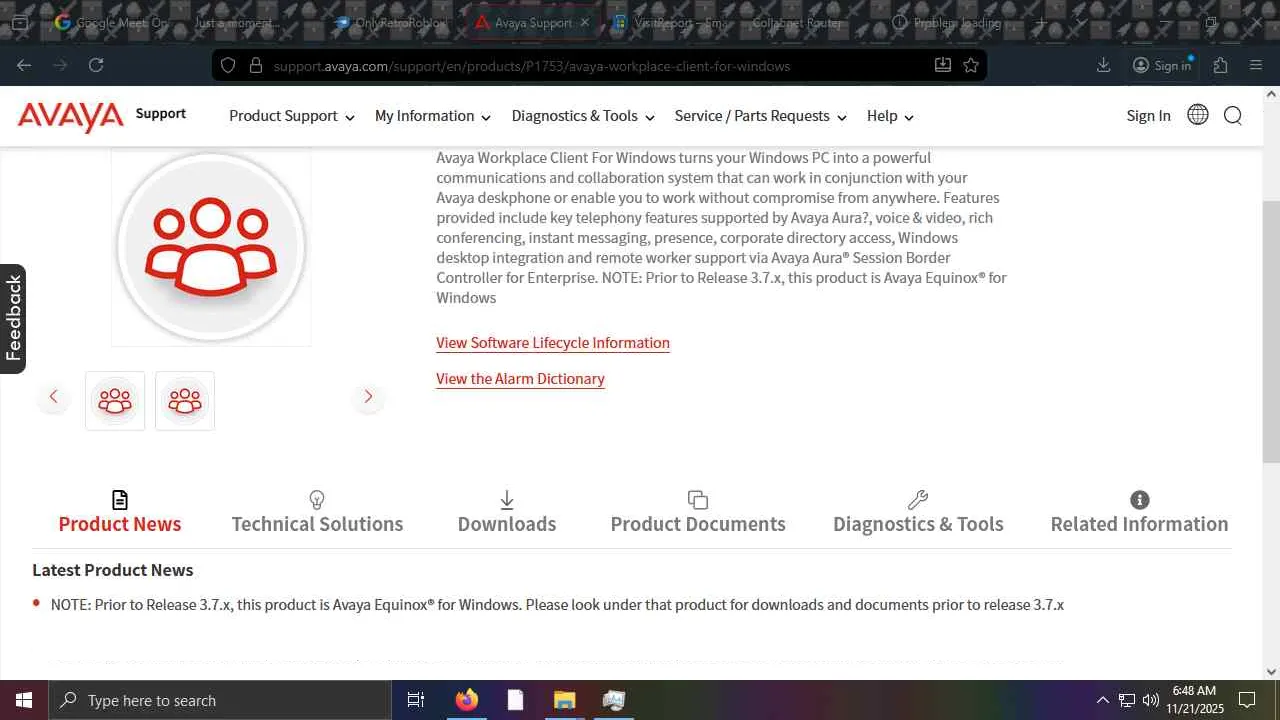The image size is (1280, 720).
Task: Expand the My Information menu
Action: click(433, 116)
